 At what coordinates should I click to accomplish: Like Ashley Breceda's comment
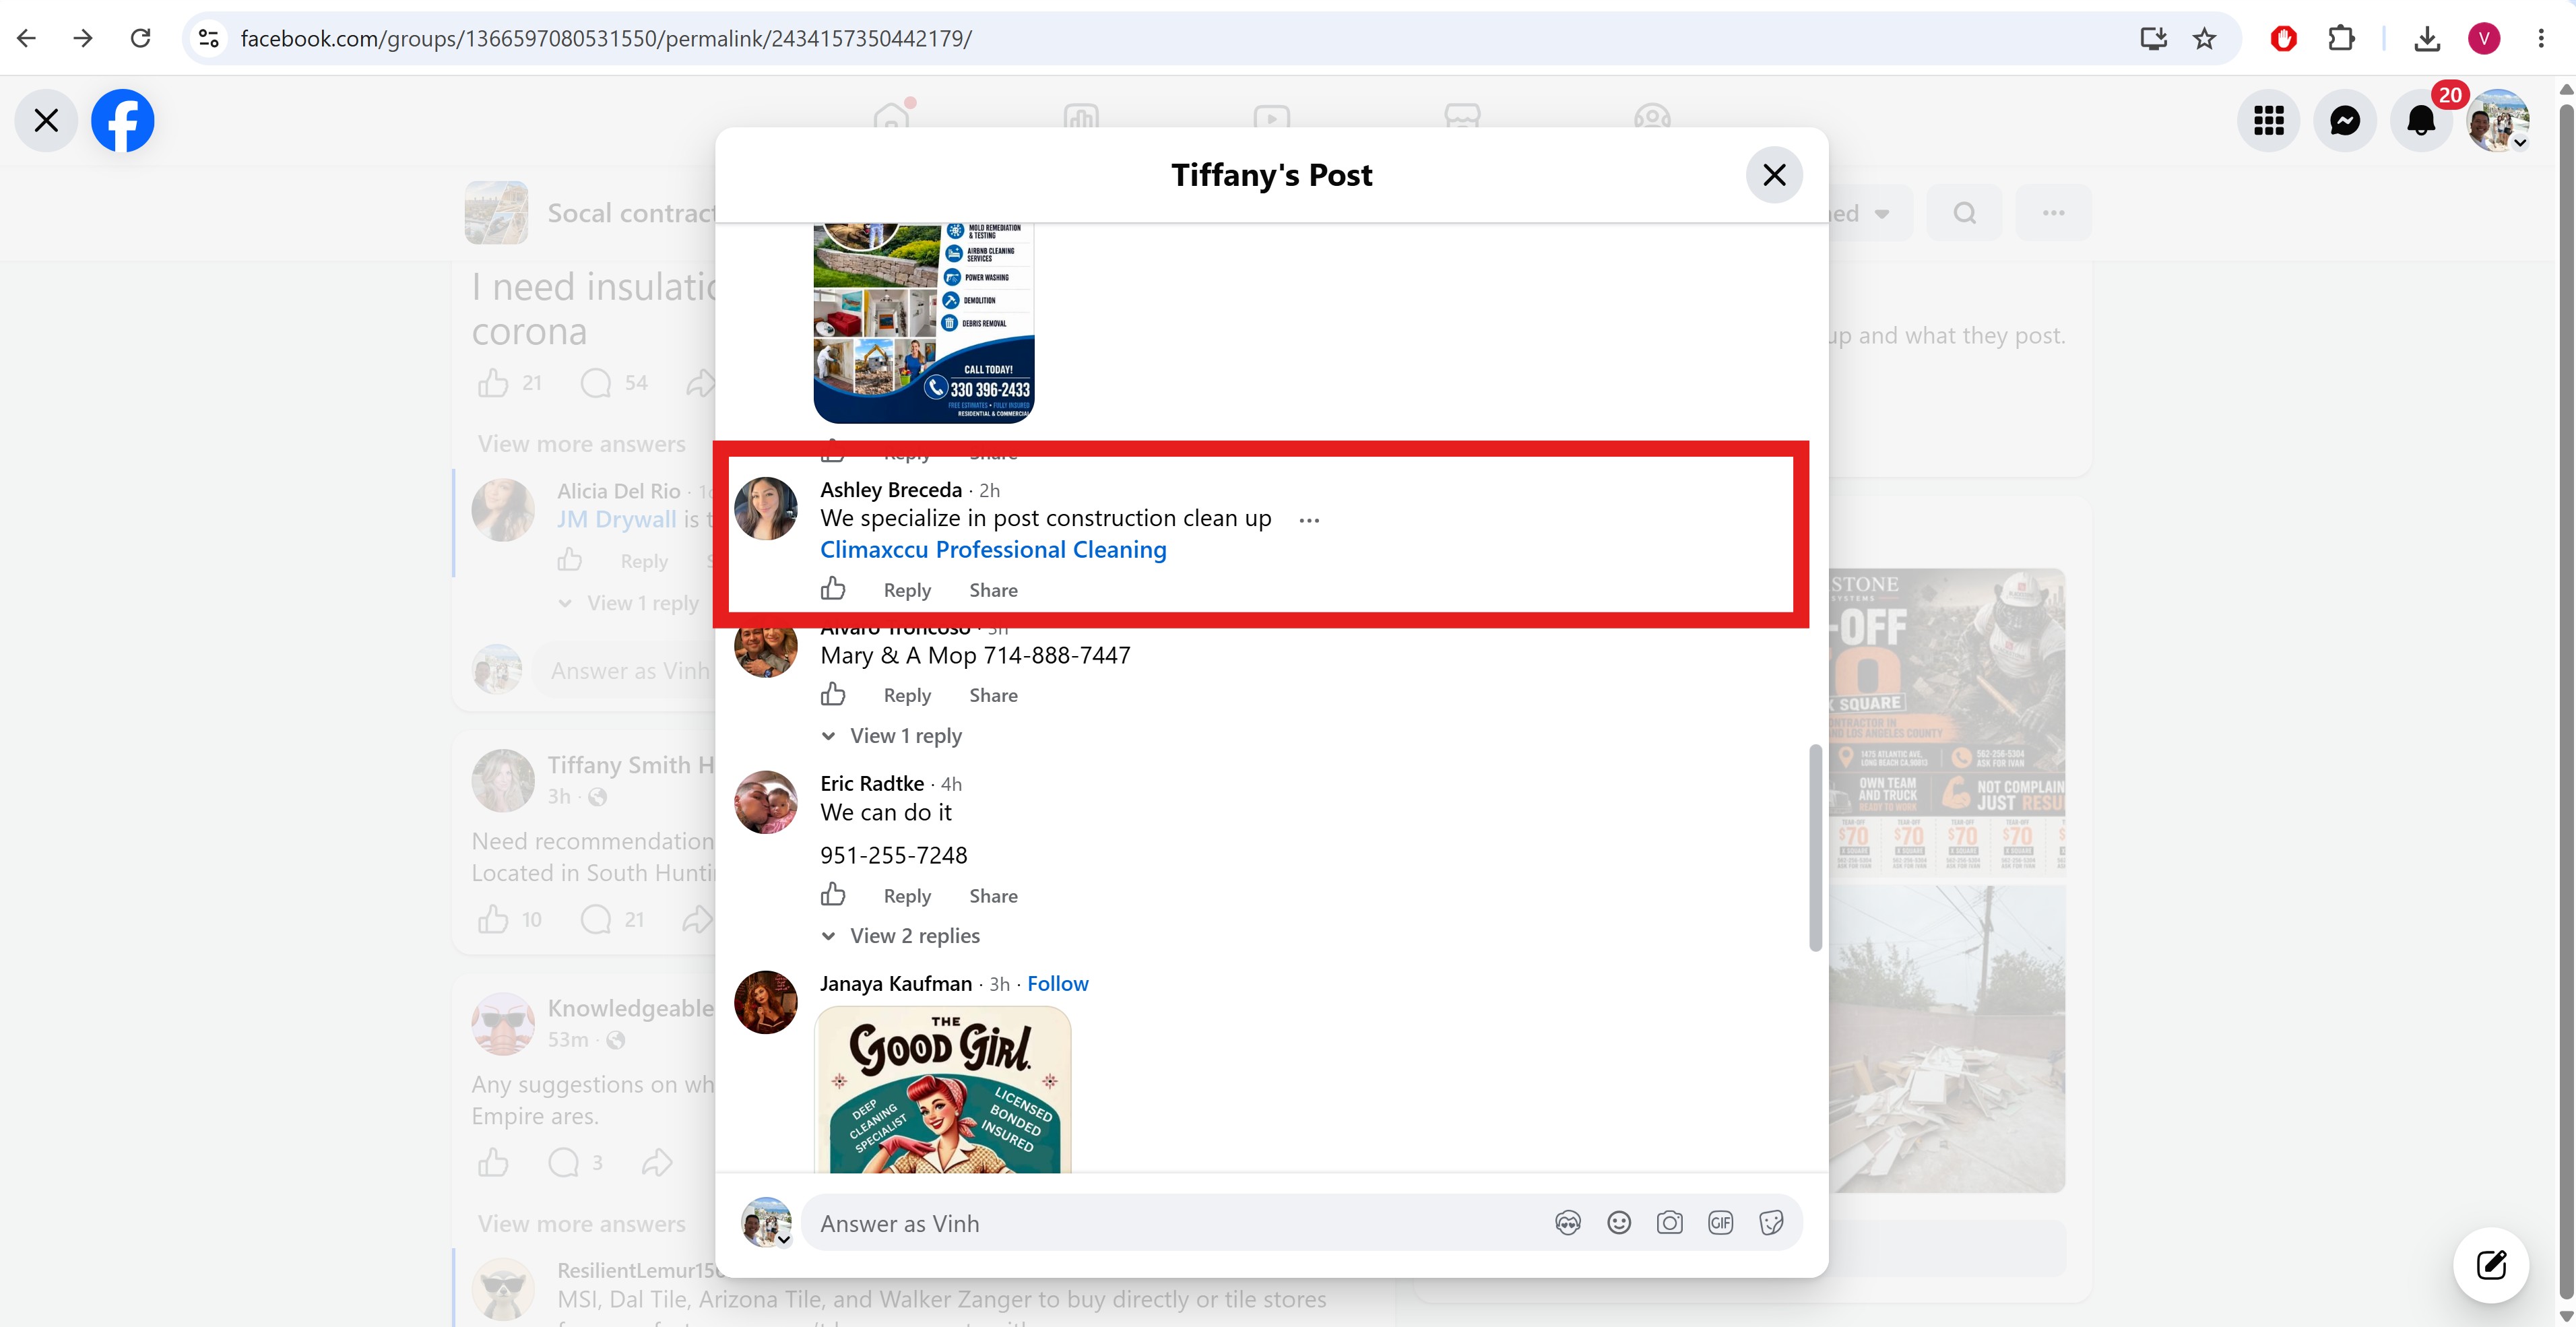[833, 589]
